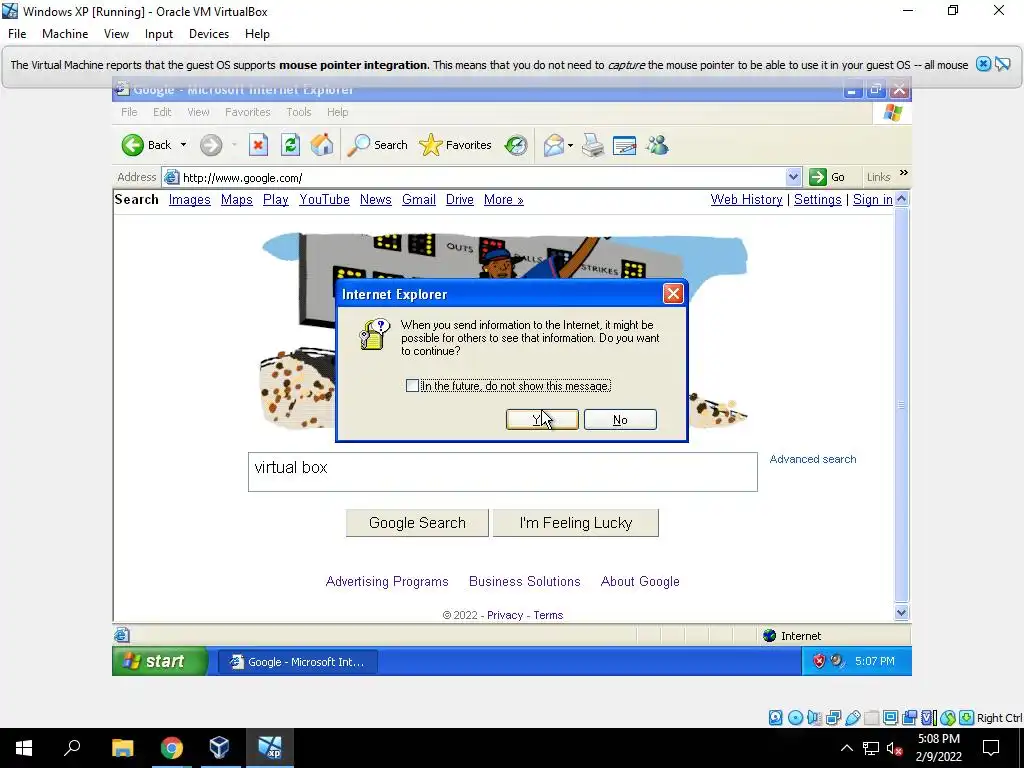This screenshot has height=768, width=1024.
Task: Click the VirtualBox keyboard capture arrow icon
Action: 967,718
